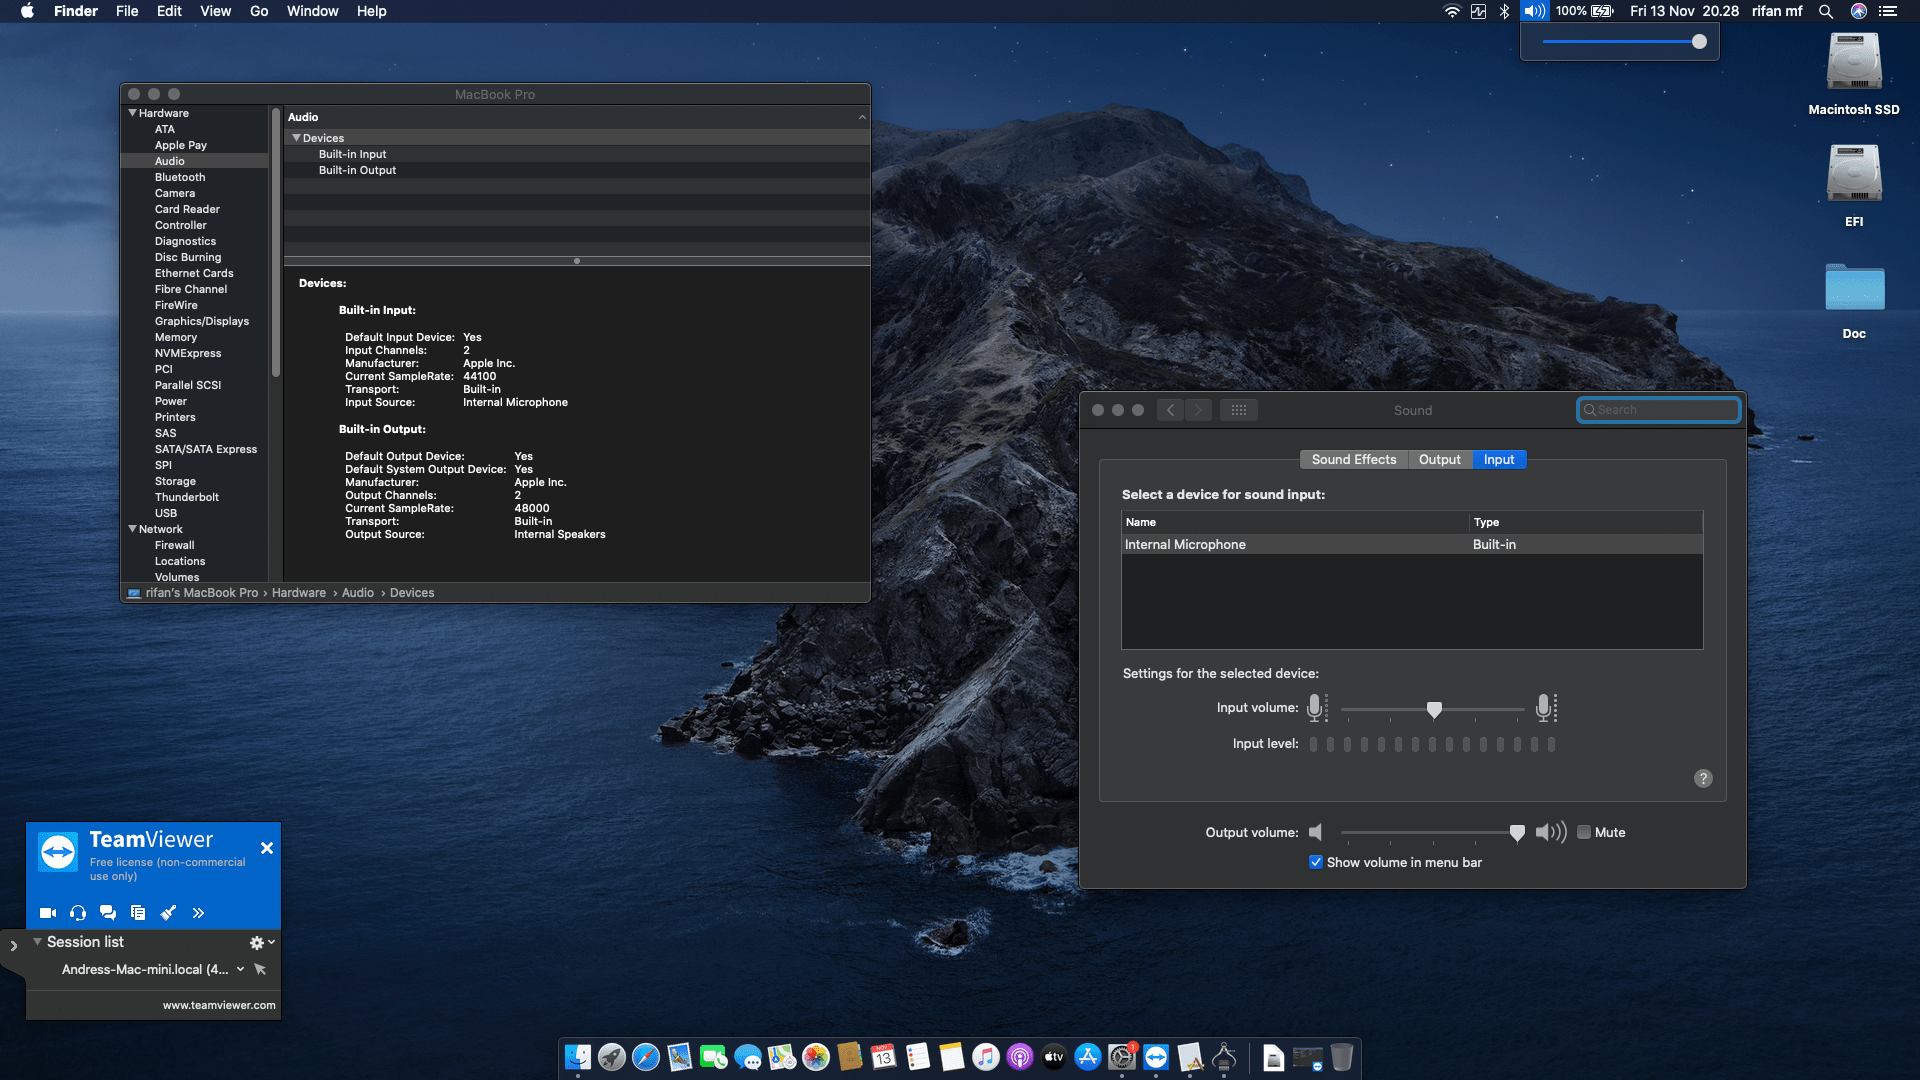Visit the www.teamviewer.com link

(x=218, y=1005)
